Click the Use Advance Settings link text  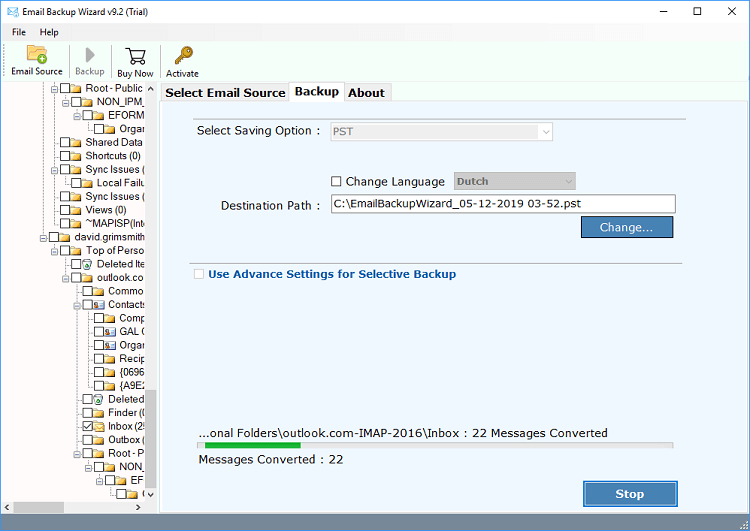coord(332,274)
